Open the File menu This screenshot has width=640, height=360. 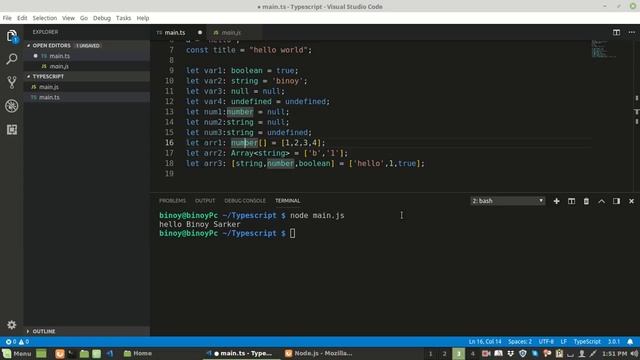tap(7, 18)
